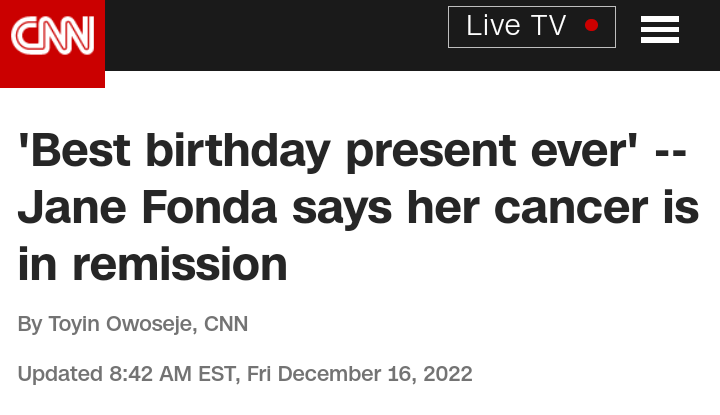
Task: Open the Live TV button
Action: tap(531, 27)
